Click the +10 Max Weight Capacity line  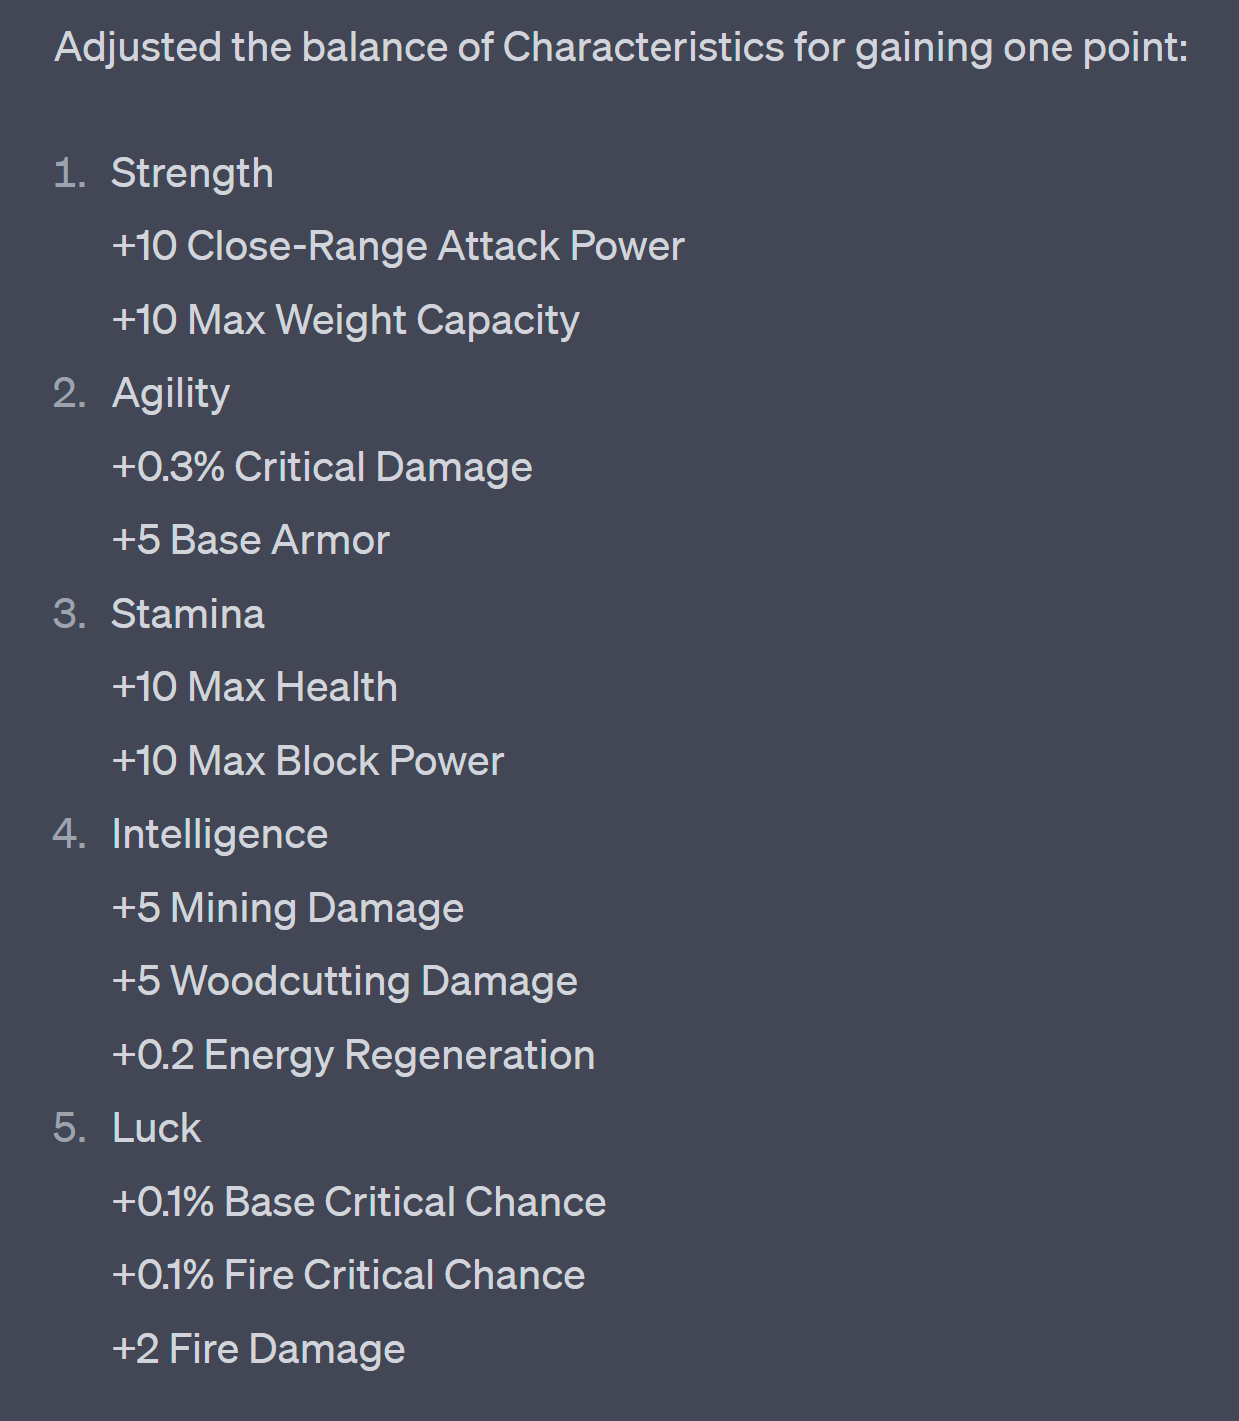coord(345,320)
